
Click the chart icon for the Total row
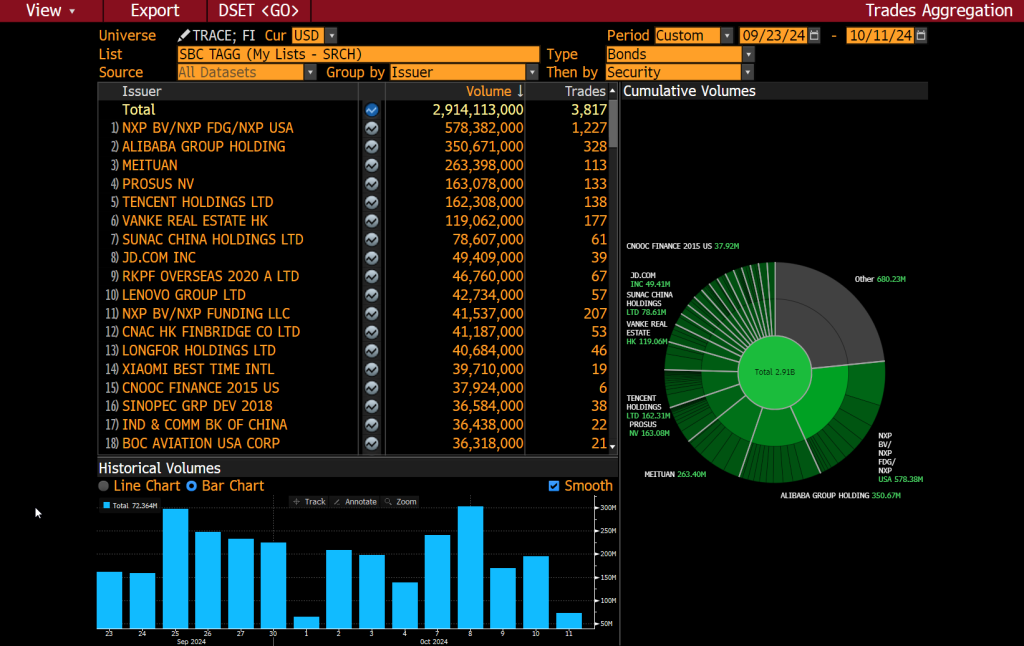pyautogui.click(x=372, y=110)
